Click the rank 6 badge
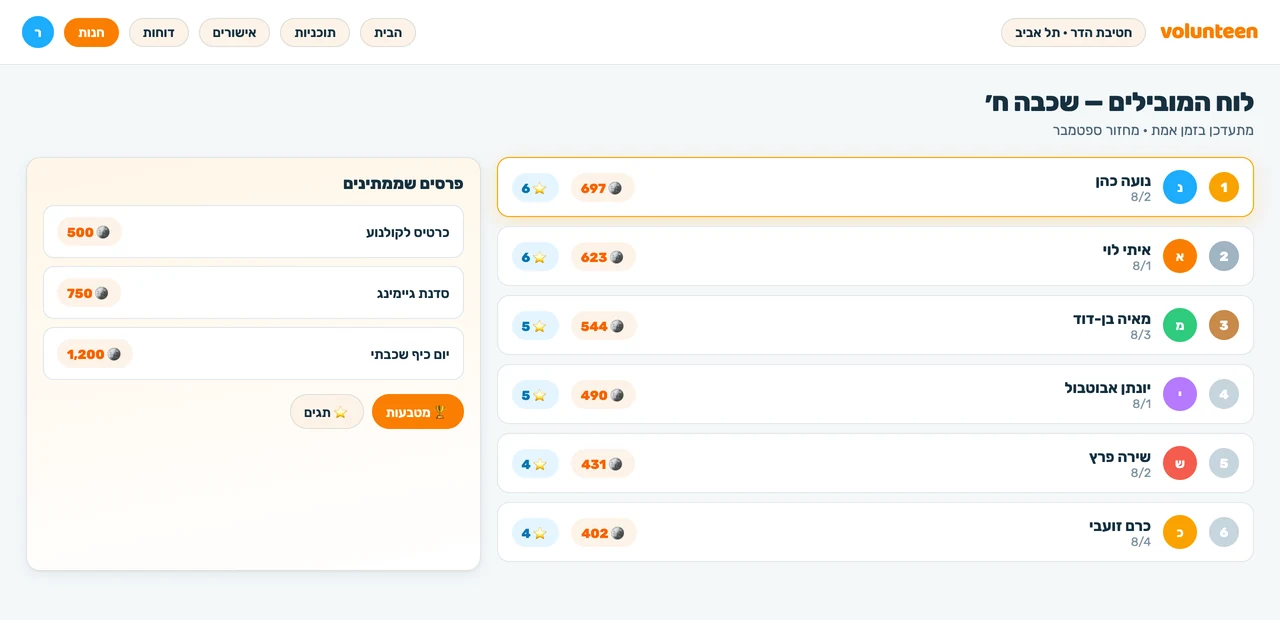This screenshot has width=1280, height=620. coord(1224,532)
